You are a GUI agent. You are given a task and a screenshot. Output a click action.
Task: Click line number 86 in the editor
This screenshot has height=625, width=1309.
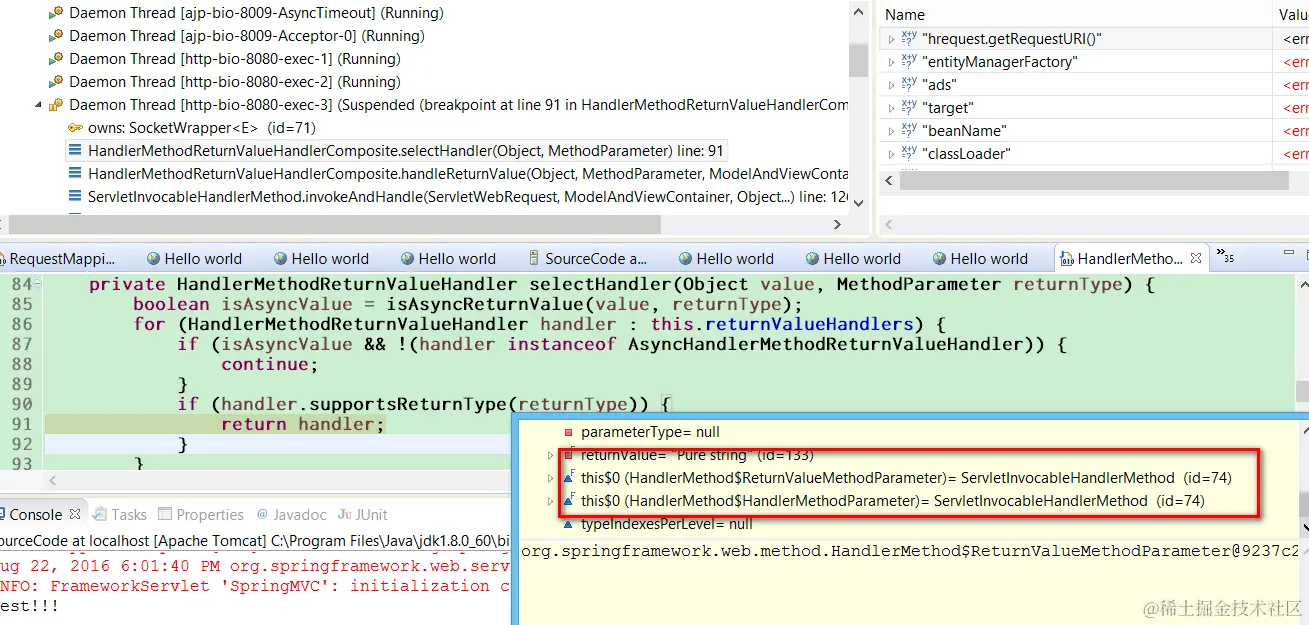(21, 324)
